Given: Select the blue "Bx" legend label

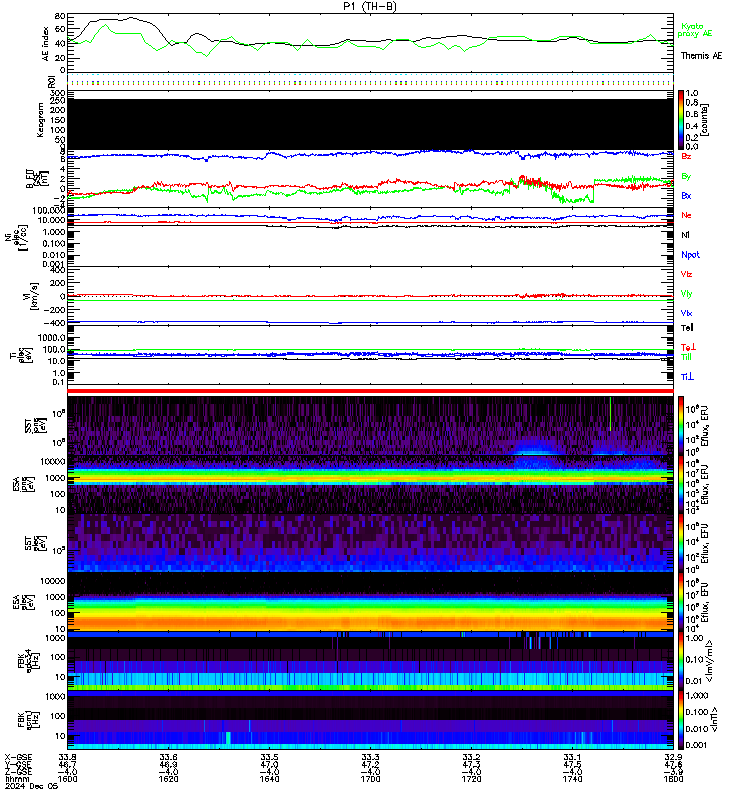Looking at the screenshot, I should click(x=686, y=195).
